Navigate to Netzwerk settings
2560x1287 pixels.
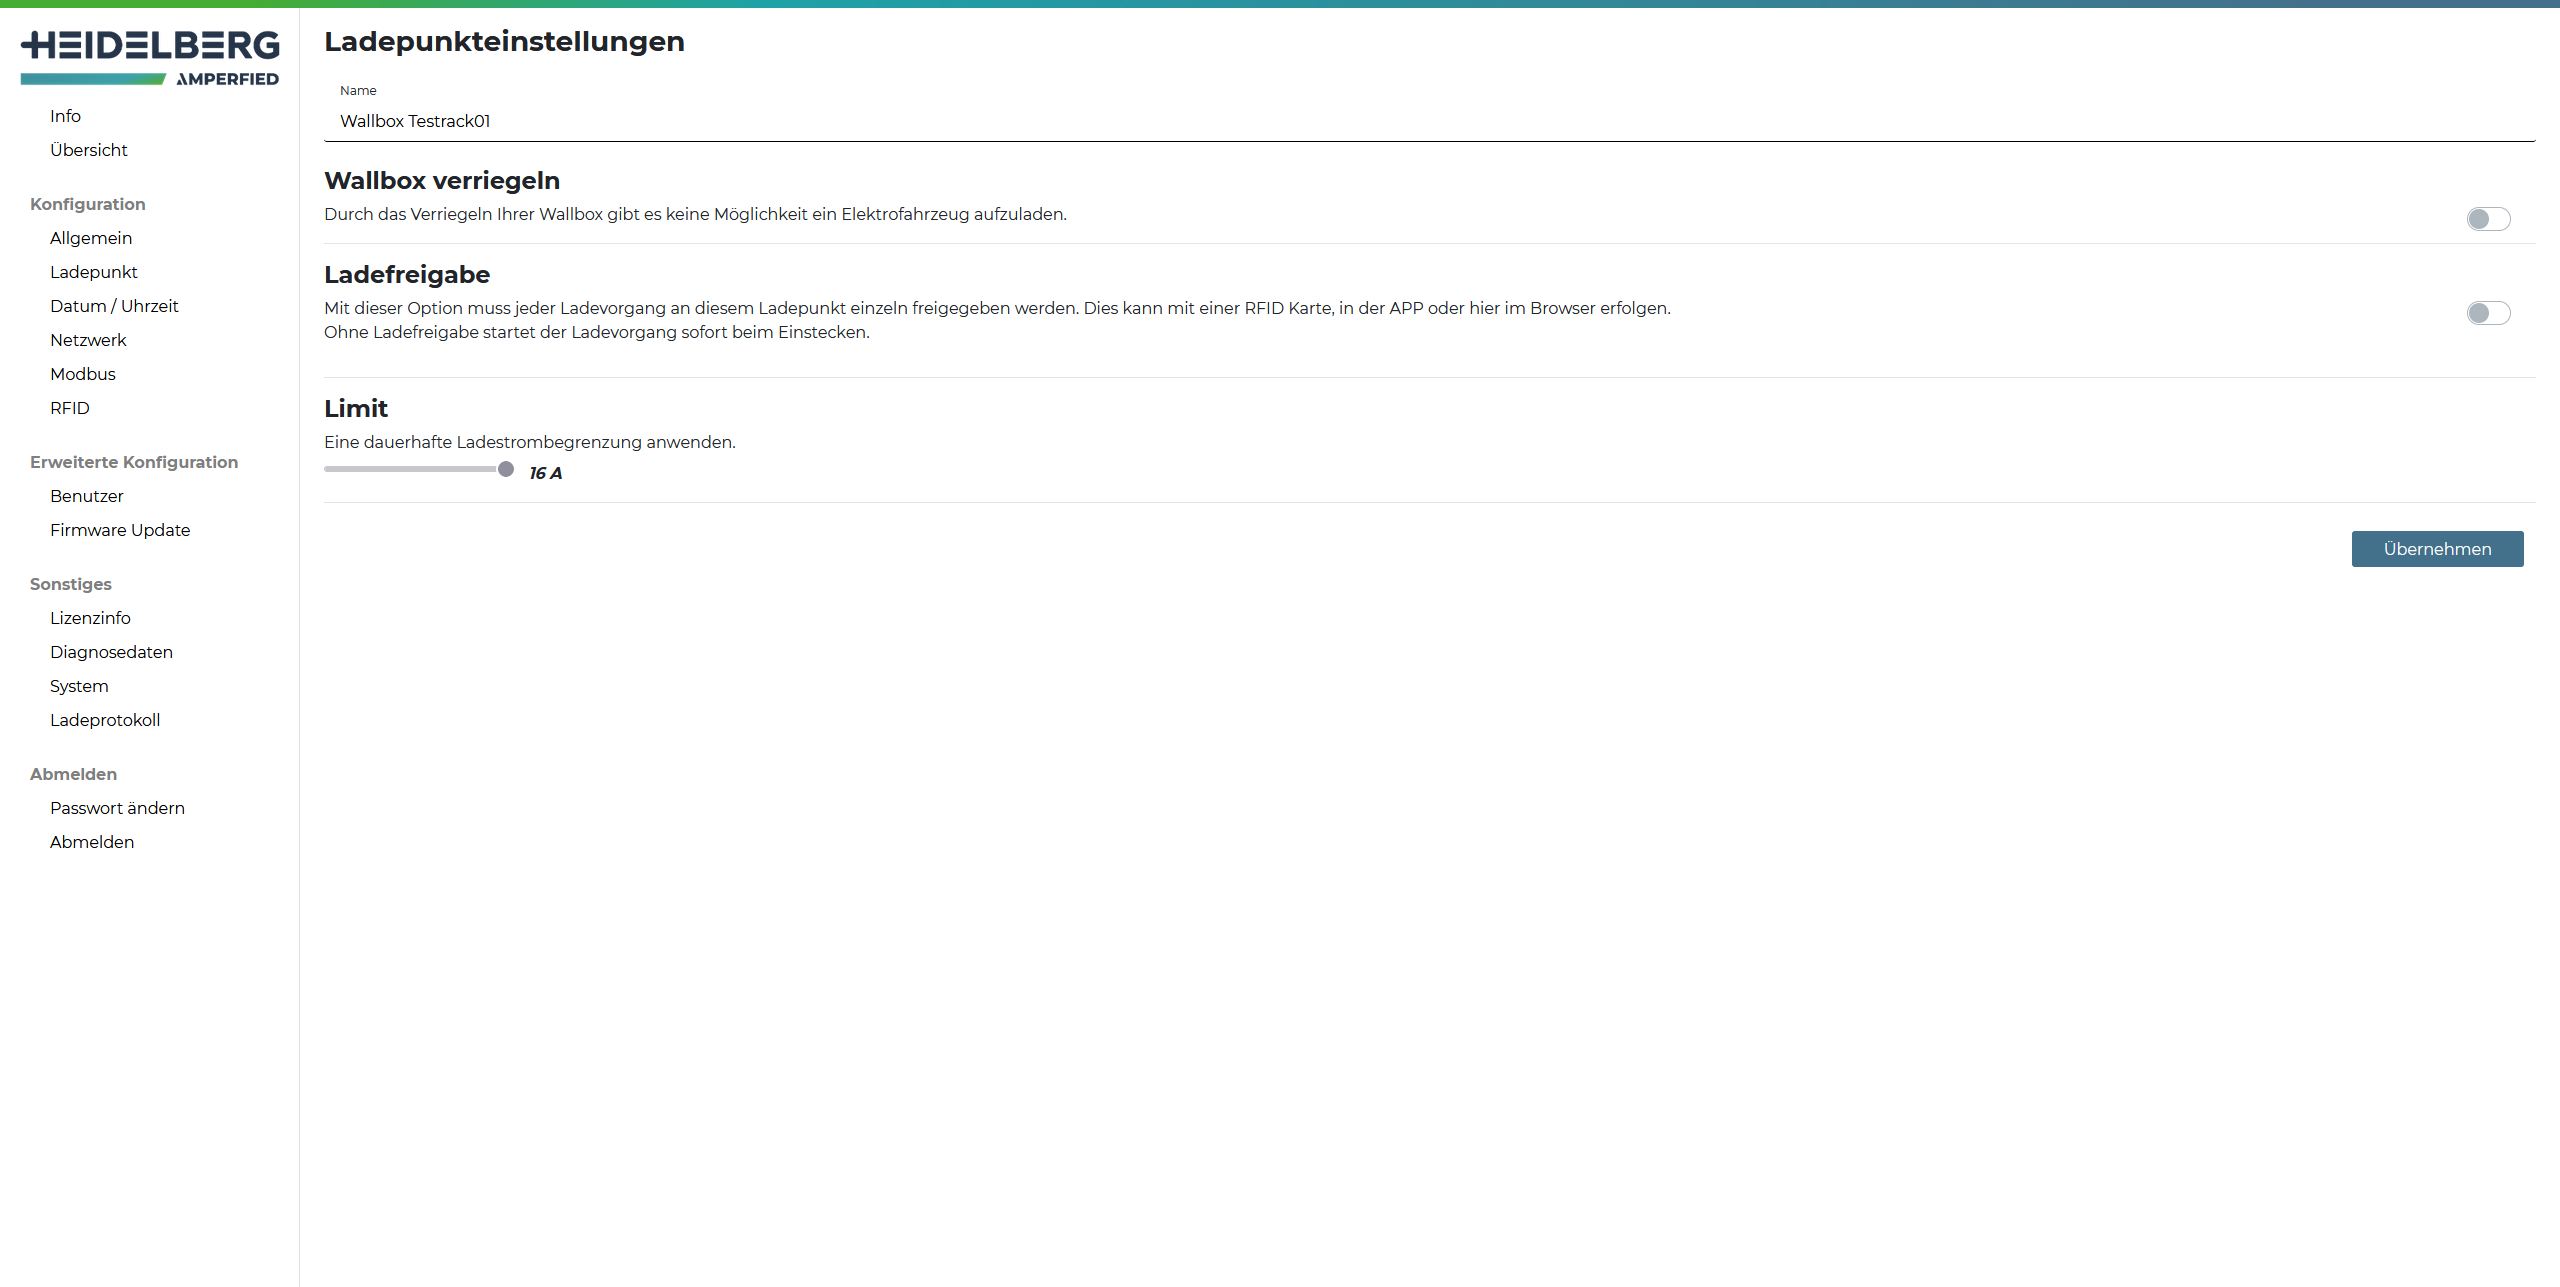tap(88, 340)
